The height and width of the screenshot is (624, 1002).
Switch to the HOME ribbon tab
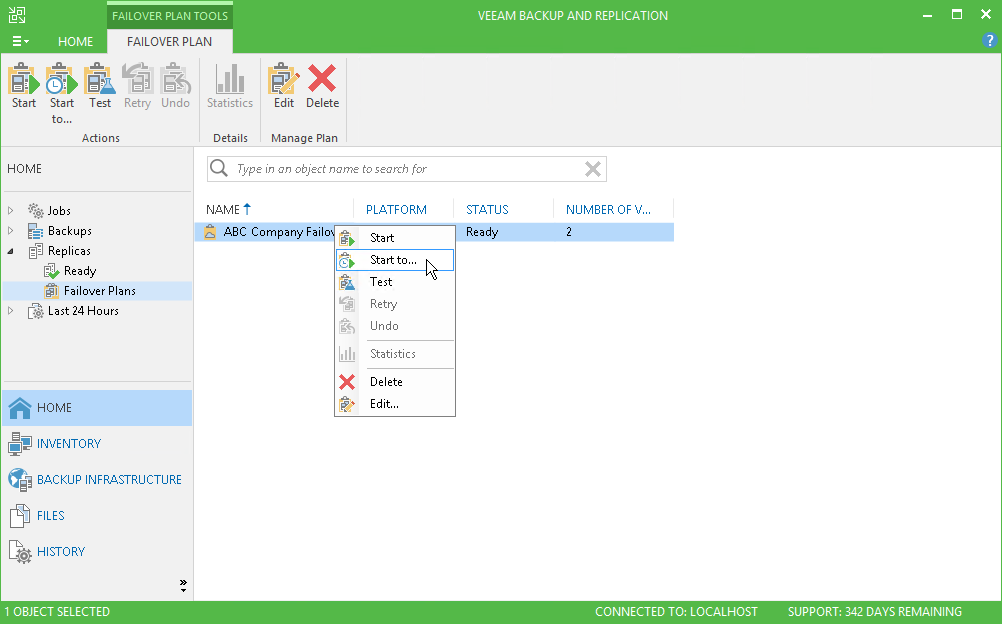[75, 42]
